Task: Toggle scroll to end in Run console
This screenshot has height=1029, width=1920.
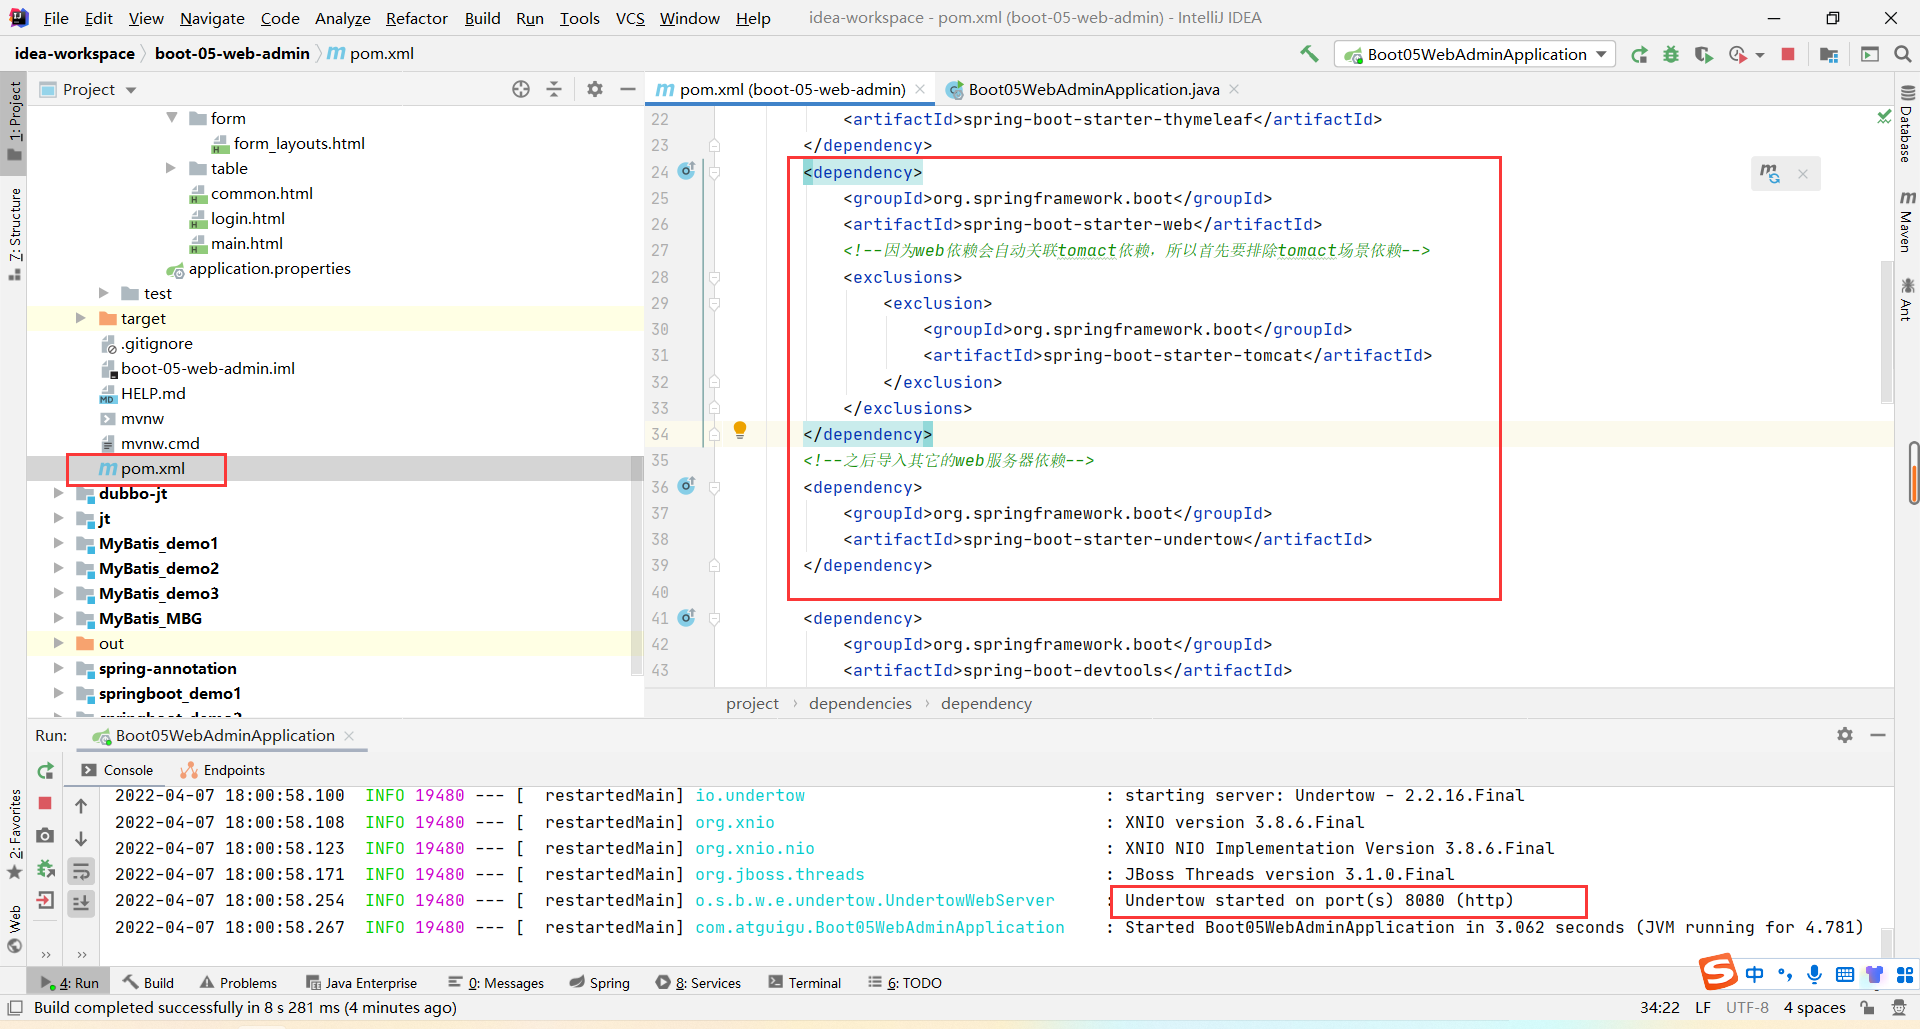Action: 81,903
